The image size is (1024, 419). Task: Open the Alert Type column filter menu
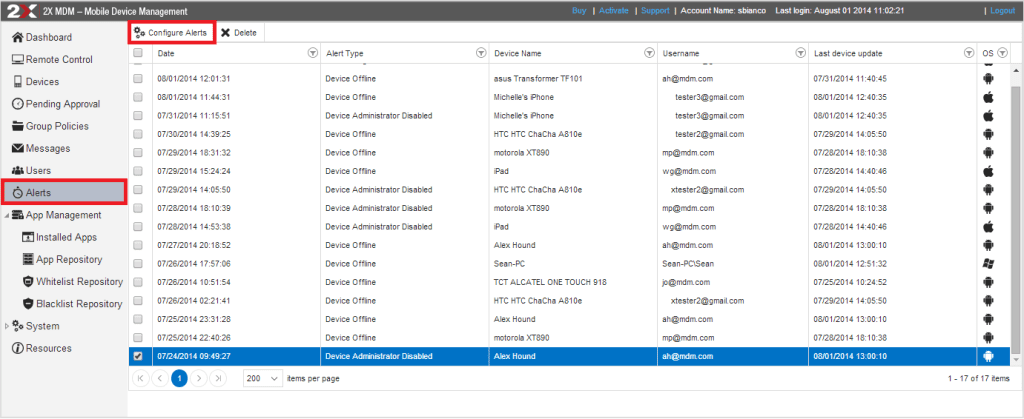click(x=481, y=53)
